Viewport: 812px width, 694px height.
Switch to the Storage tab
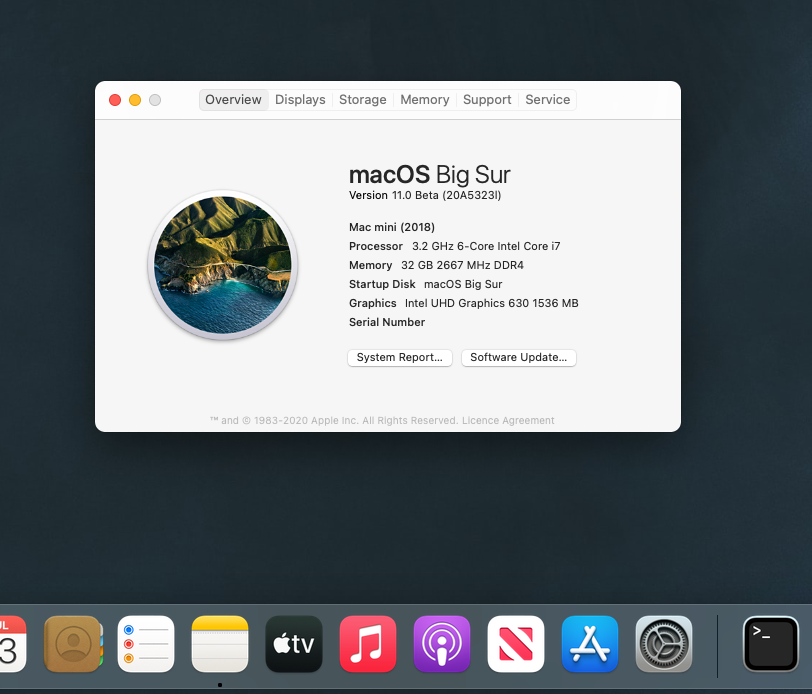pos(362,99)
